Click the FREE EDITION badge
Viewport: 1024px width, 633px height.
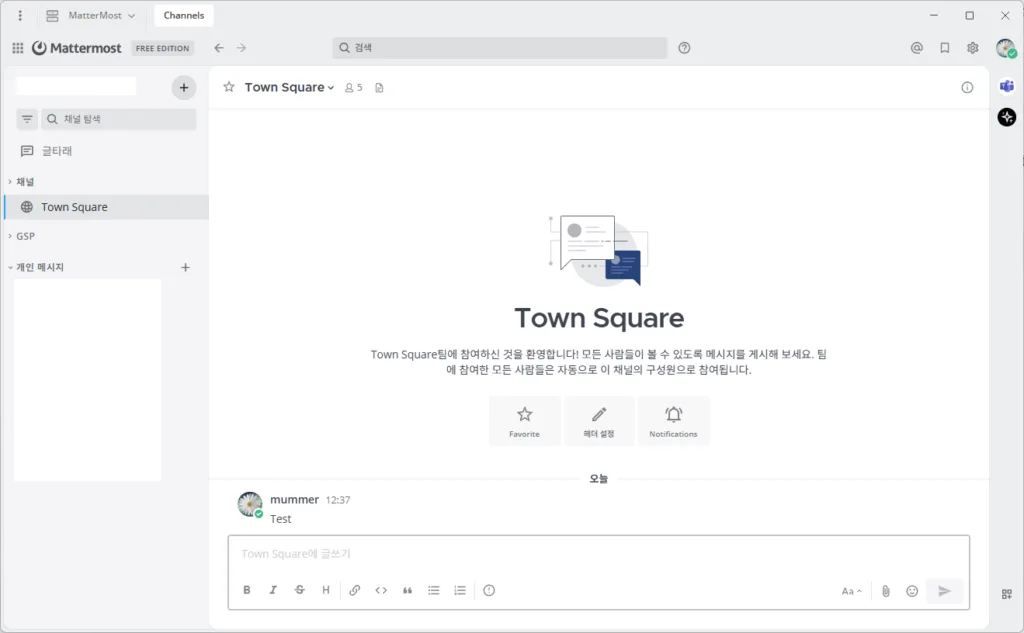[x=163, y=48]
